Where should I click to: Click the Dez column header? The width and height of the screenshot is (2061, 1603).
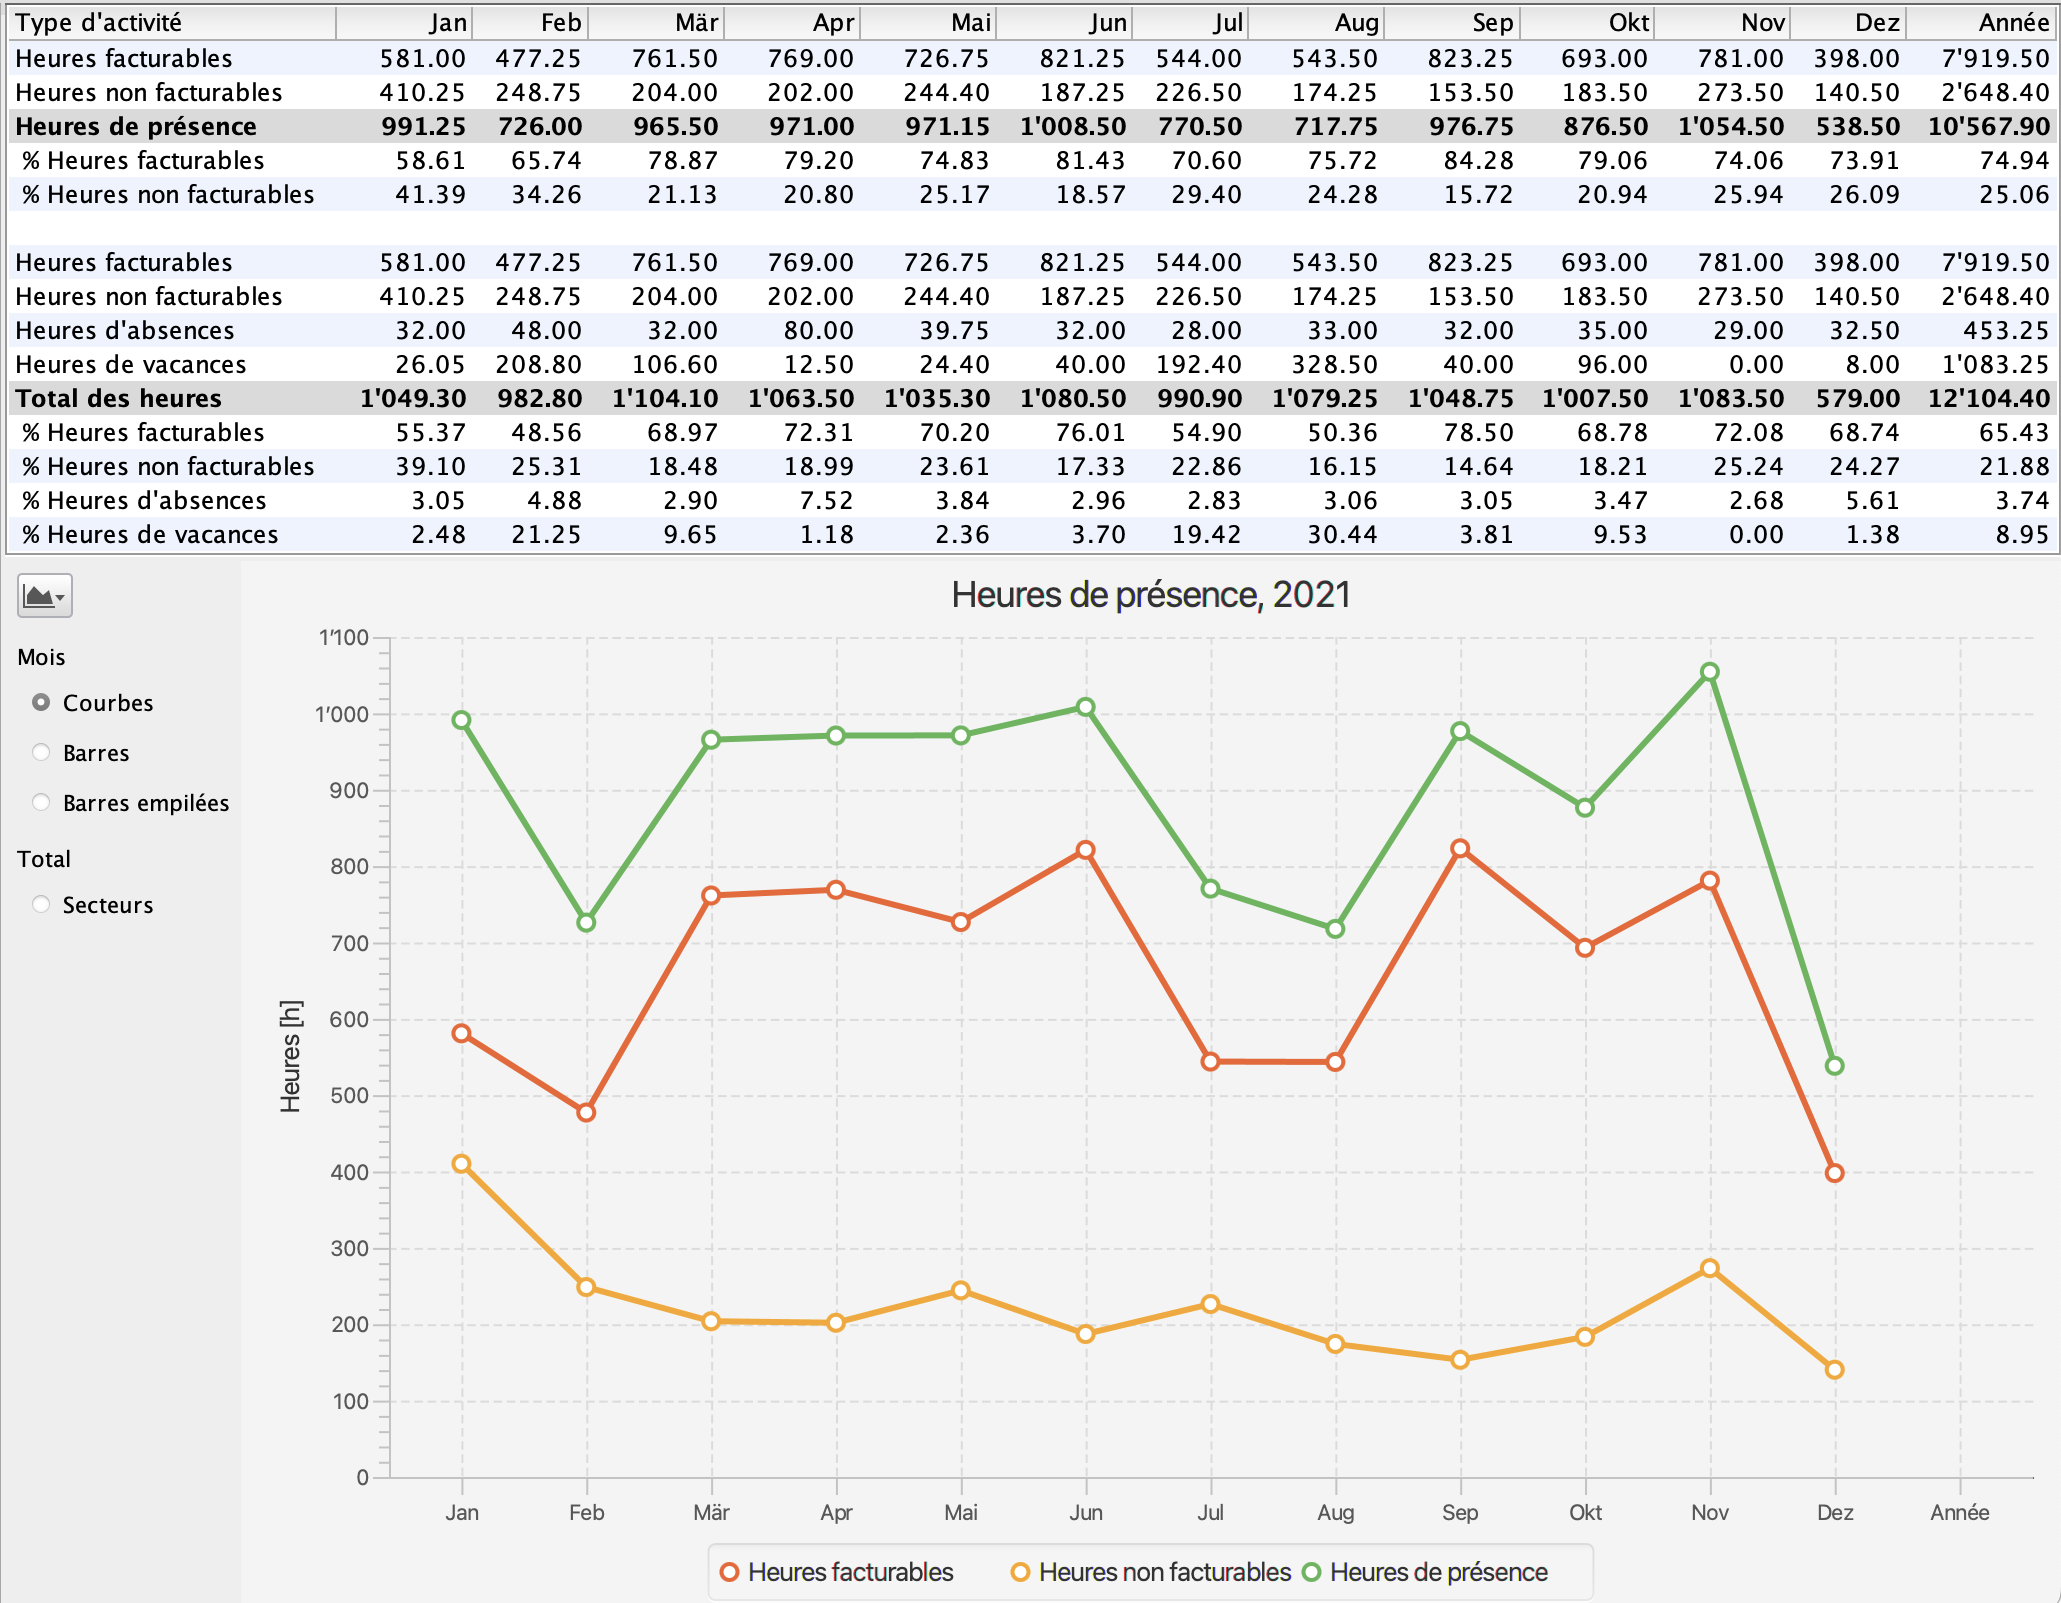1847,22
